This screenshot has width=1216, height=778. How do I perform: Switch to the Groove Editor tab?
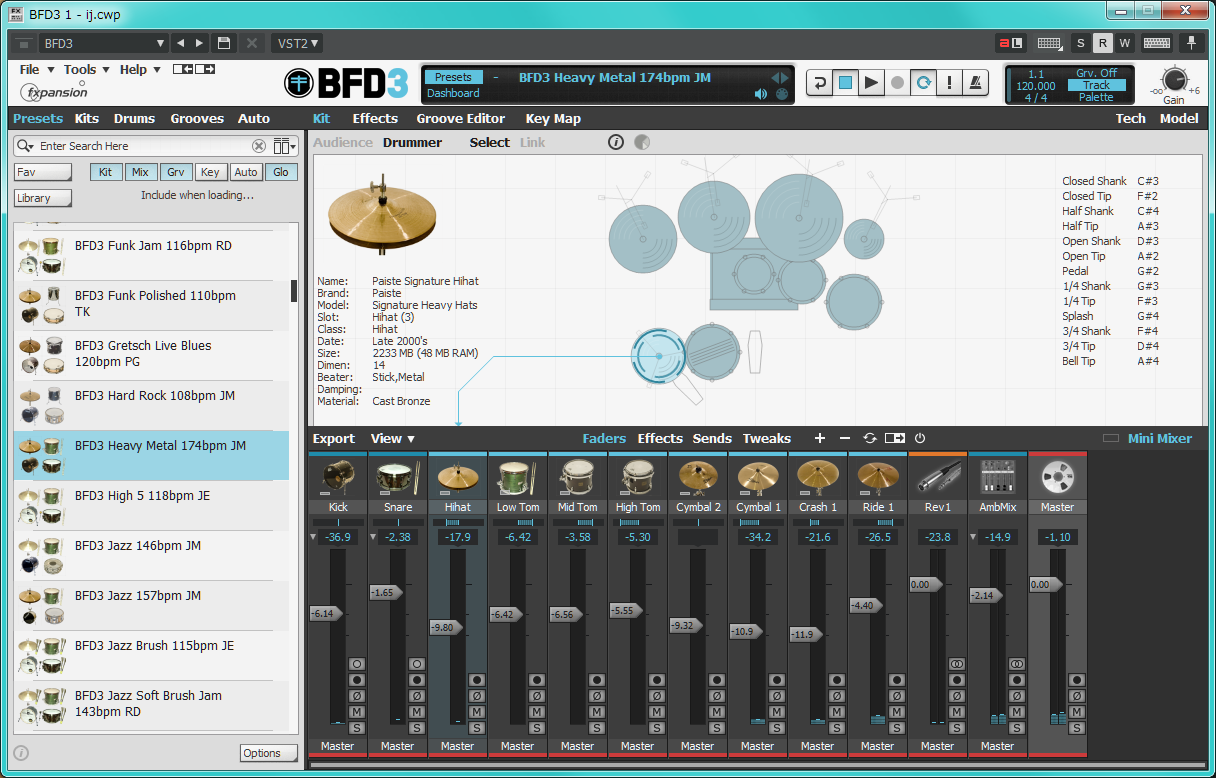pos(460,118)
